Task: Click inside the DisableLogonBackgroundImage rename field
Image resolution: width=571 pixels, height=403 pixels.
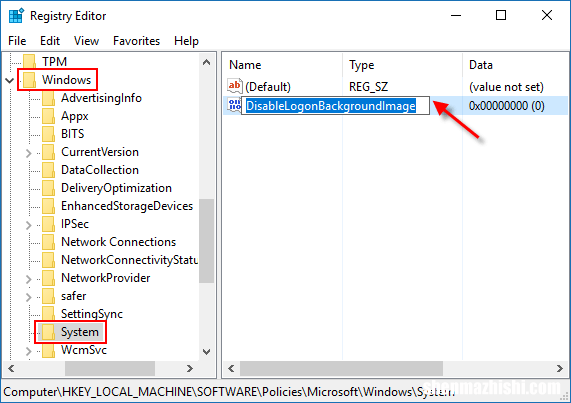Action: 335,106
